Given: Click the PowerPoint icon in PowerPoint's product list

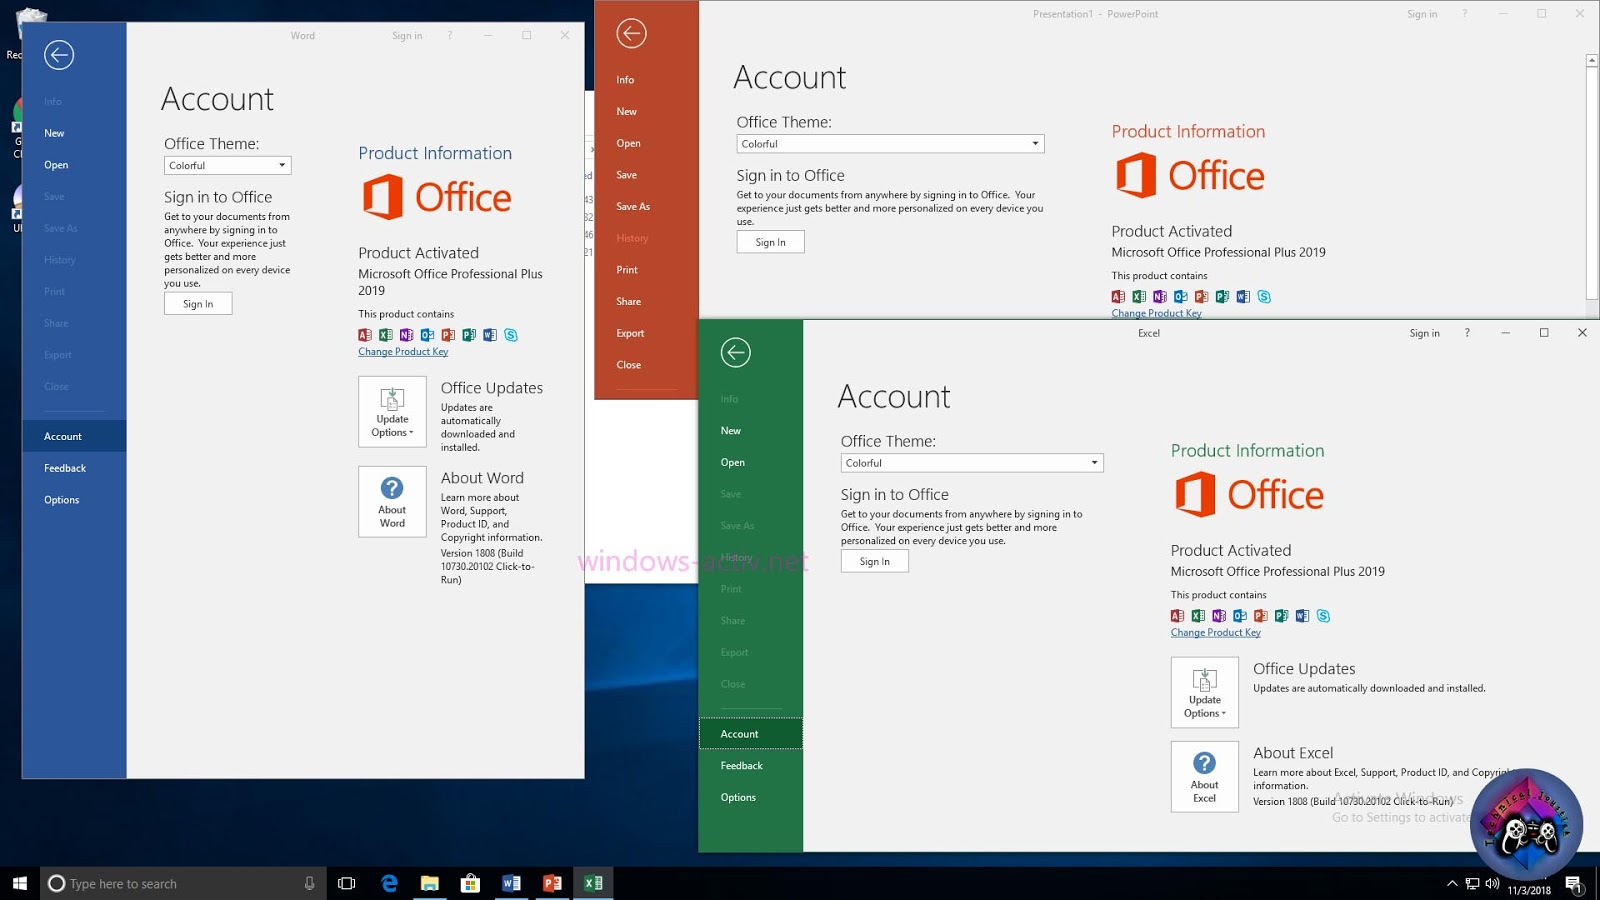Looking at the screenshot, I should pos(1201,296).
